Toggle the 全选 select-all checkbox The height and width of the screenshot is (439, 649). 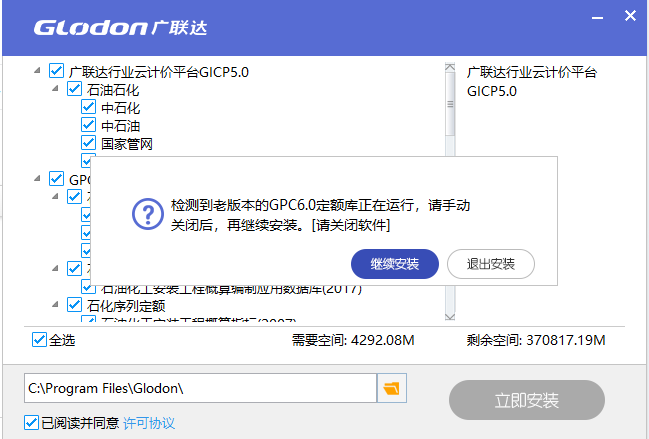39,340
